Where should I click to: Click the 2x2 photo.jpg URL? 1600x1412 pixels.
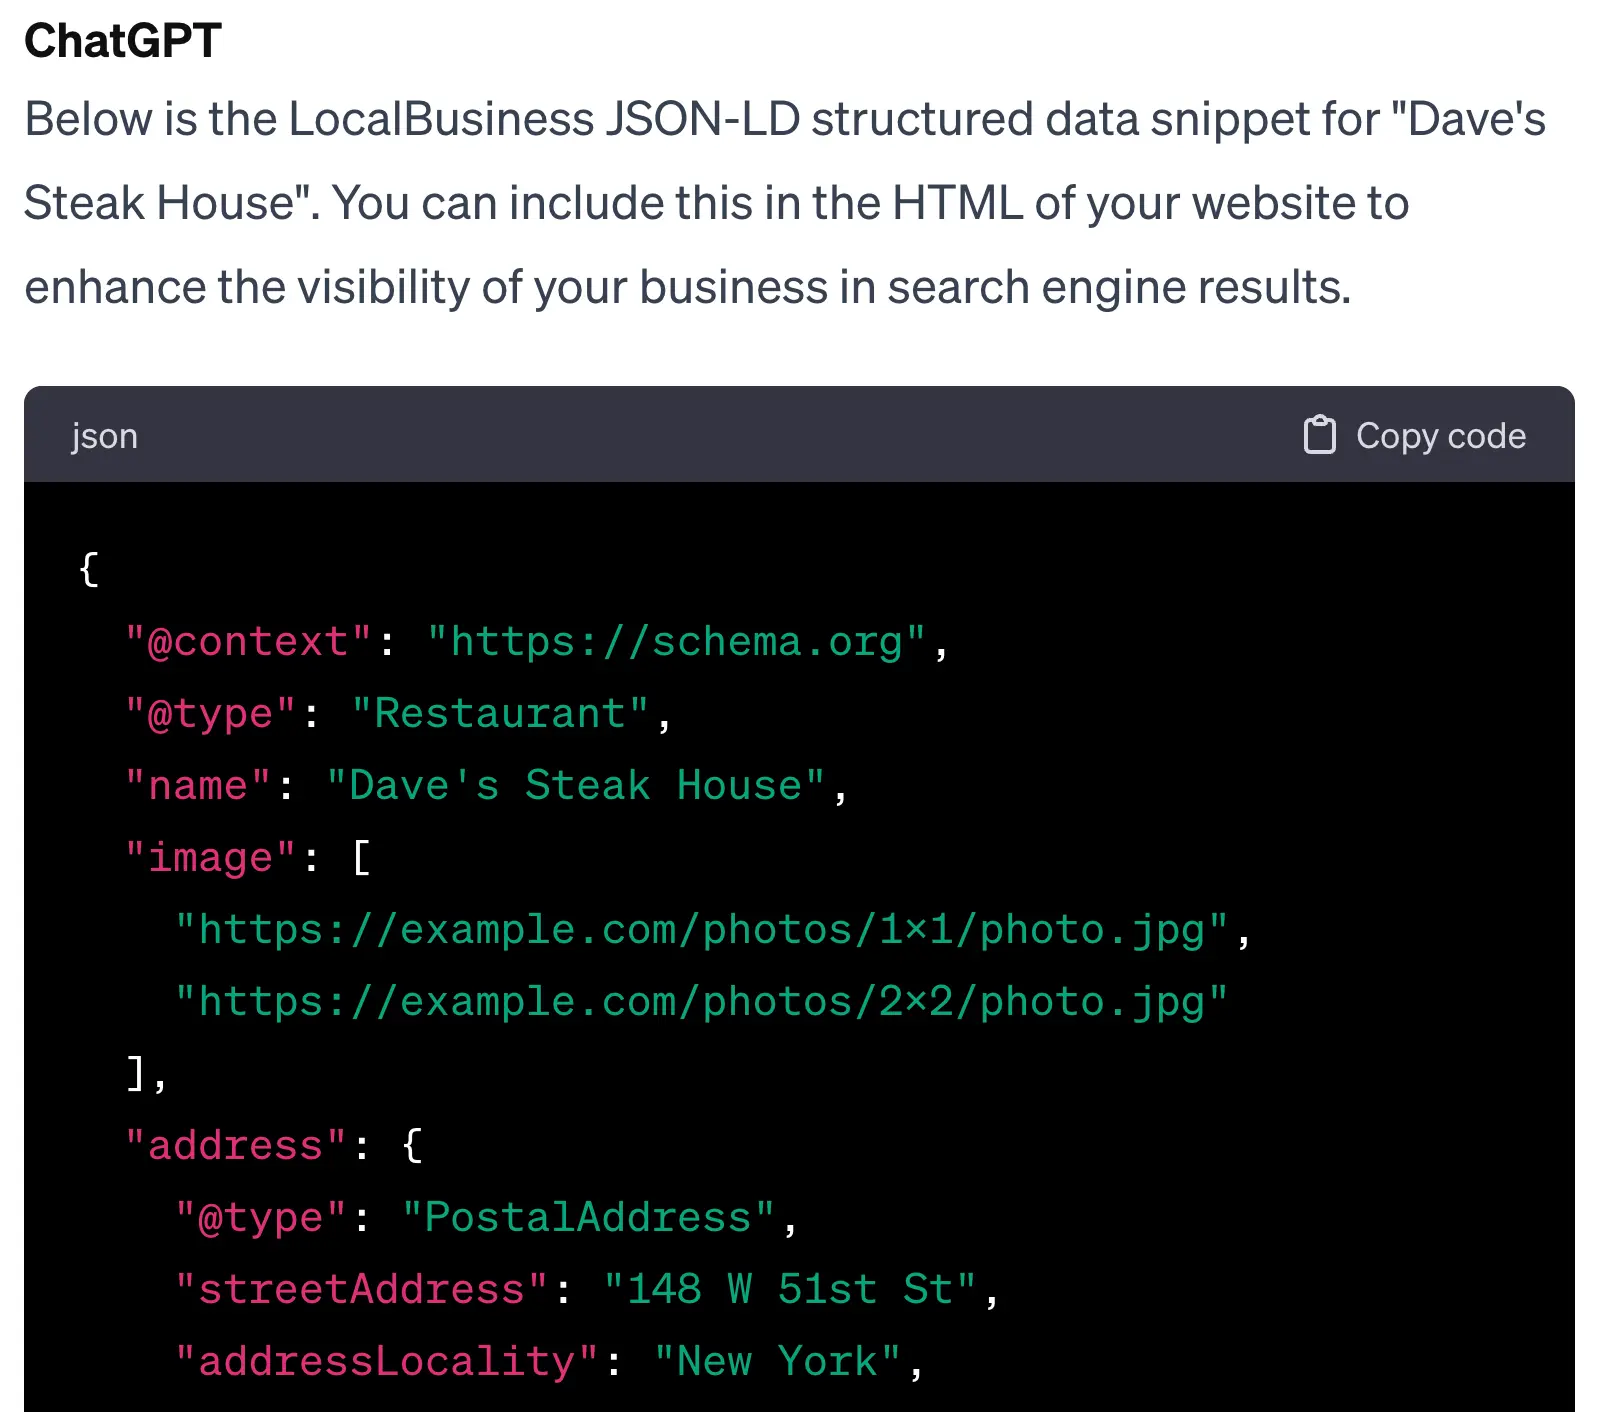tap(701, 1002)
